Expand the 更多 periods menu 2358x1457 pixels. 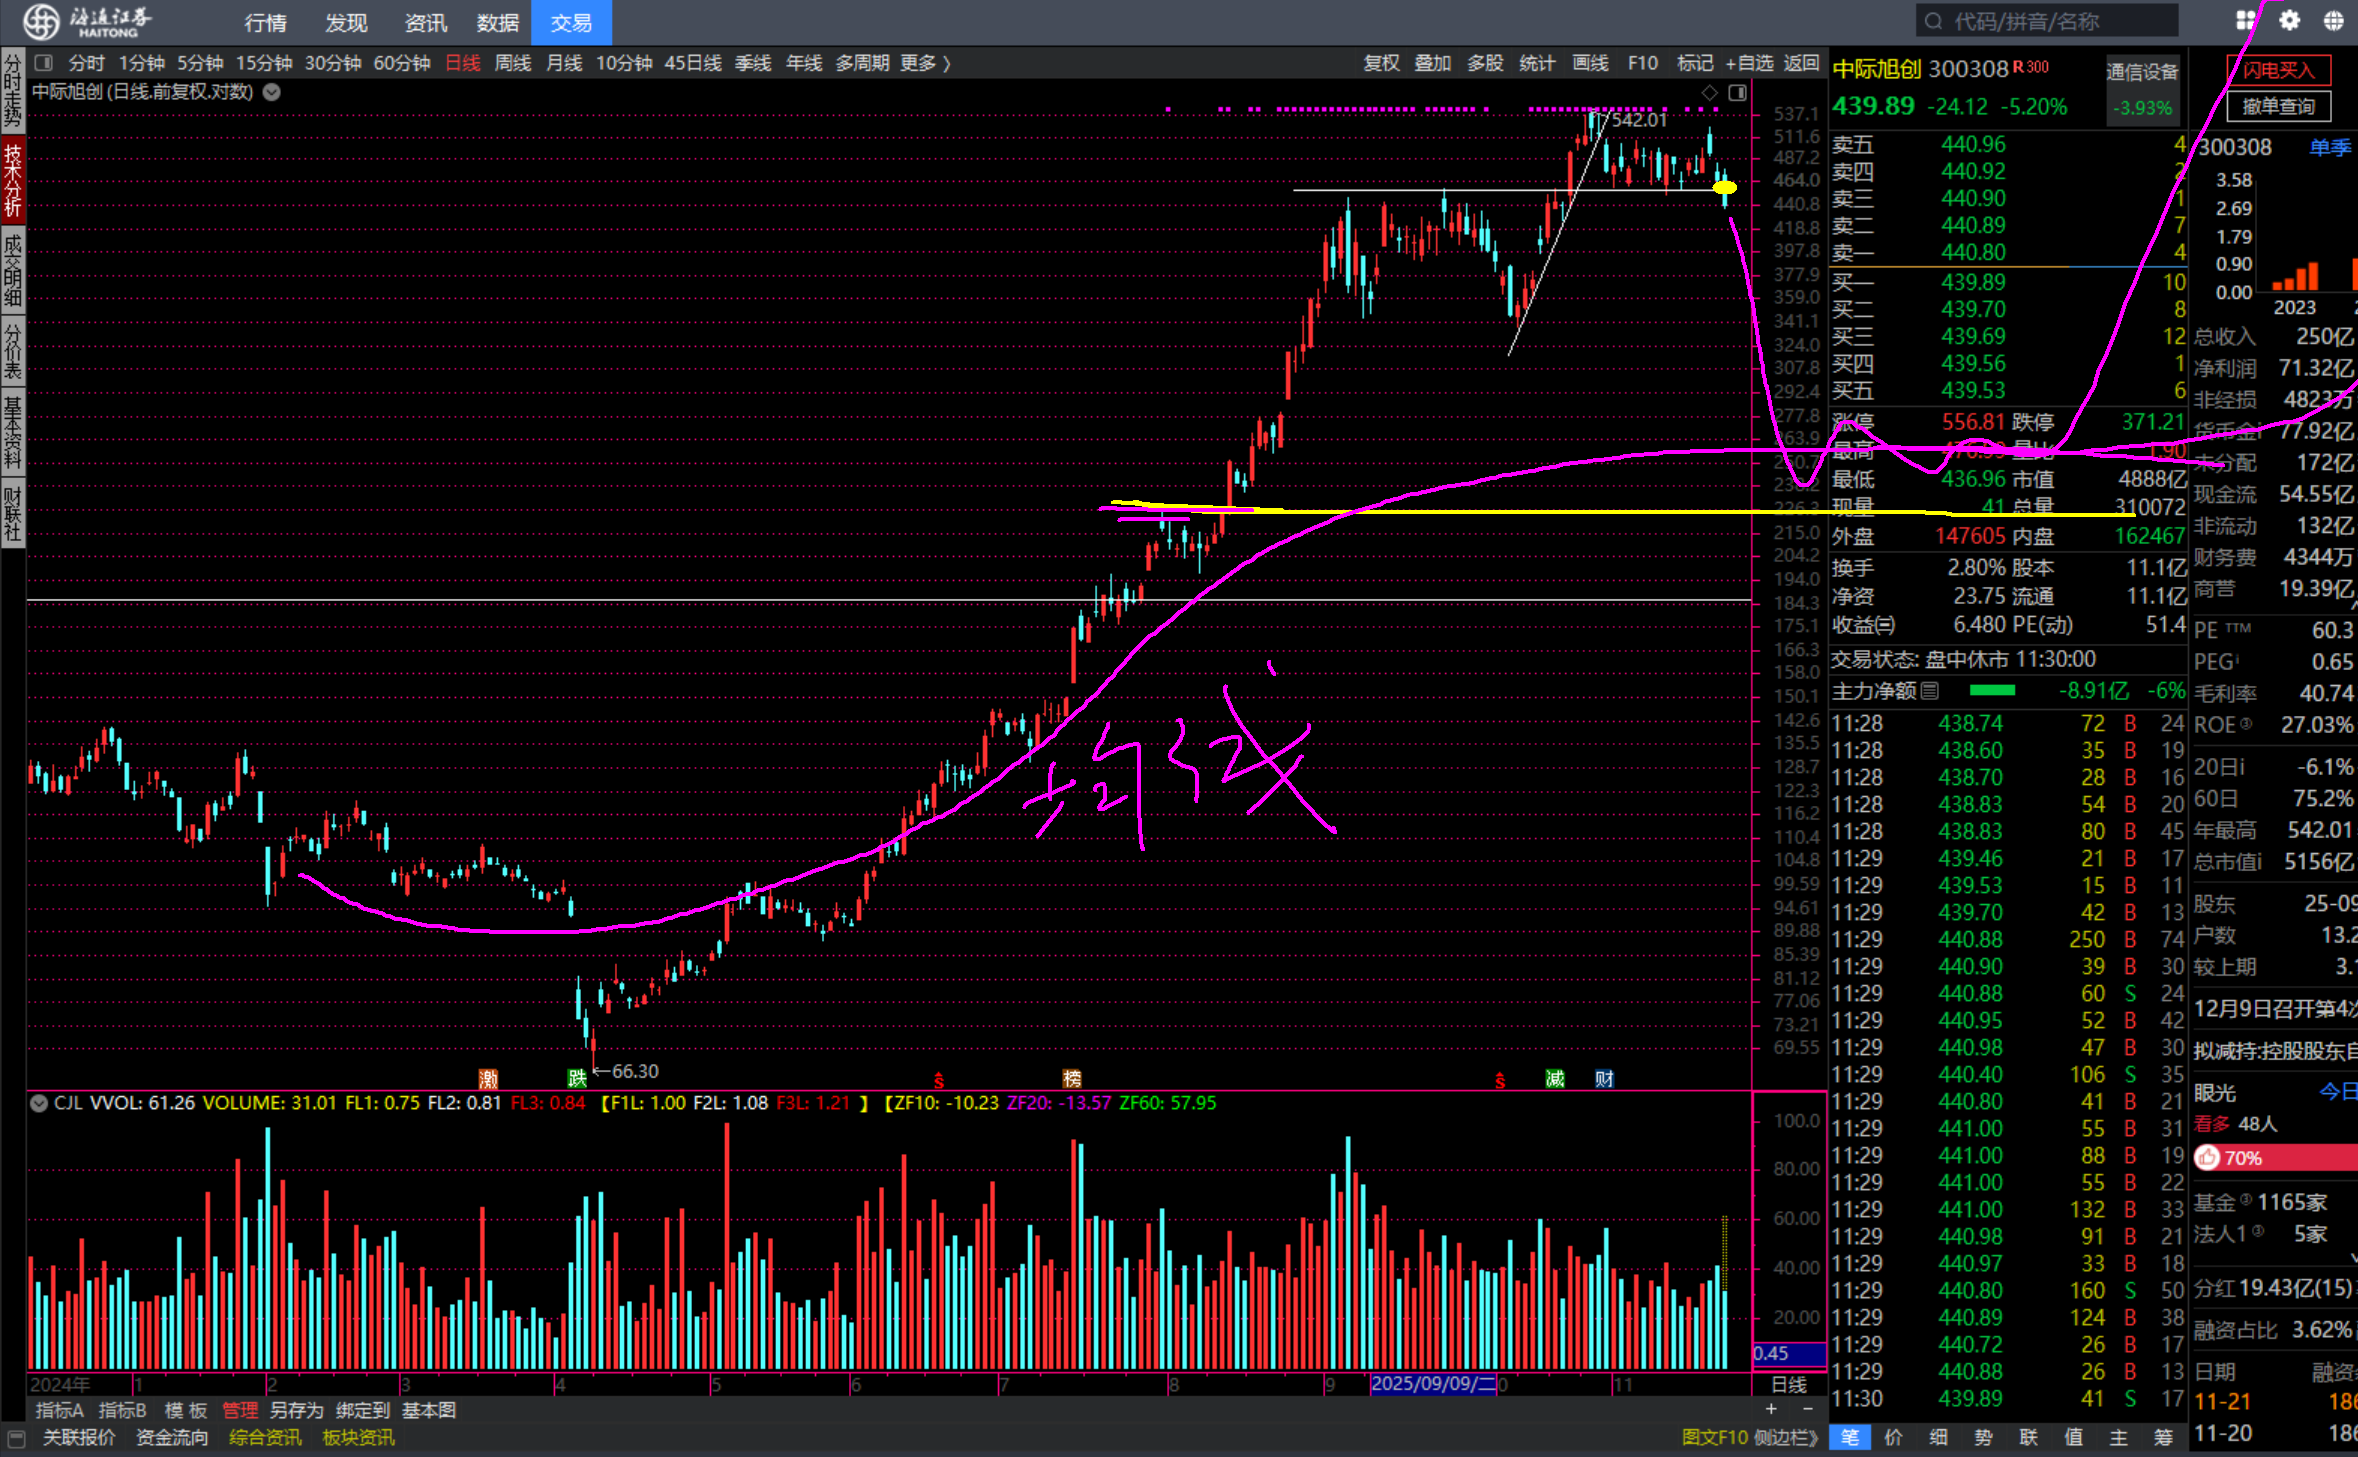[x=924, y=63]
